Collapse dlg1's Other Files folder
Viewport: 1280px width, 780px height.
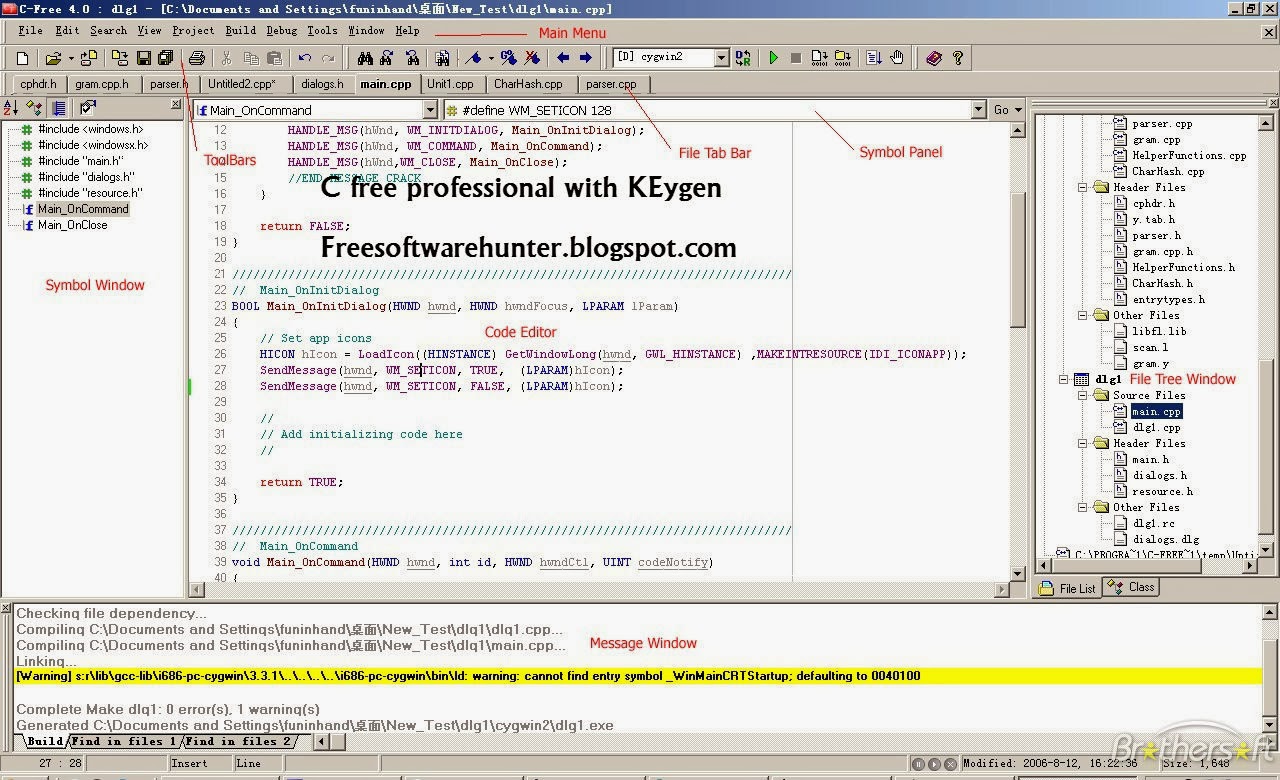[x=1084, y=507]
